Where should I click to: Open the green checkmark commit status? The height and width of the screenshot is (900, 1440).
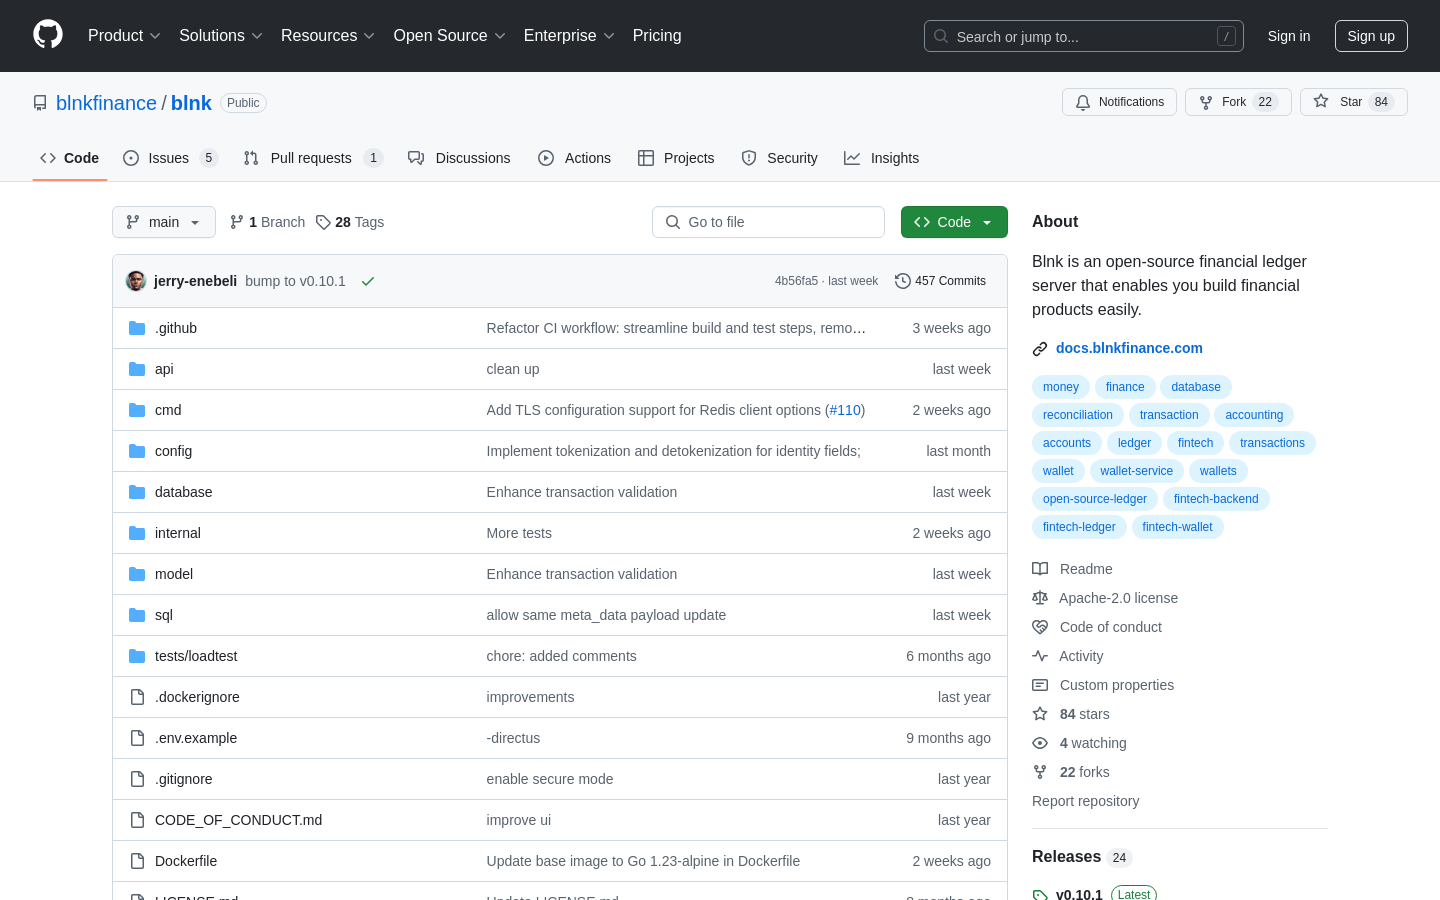tap(368, 281)
